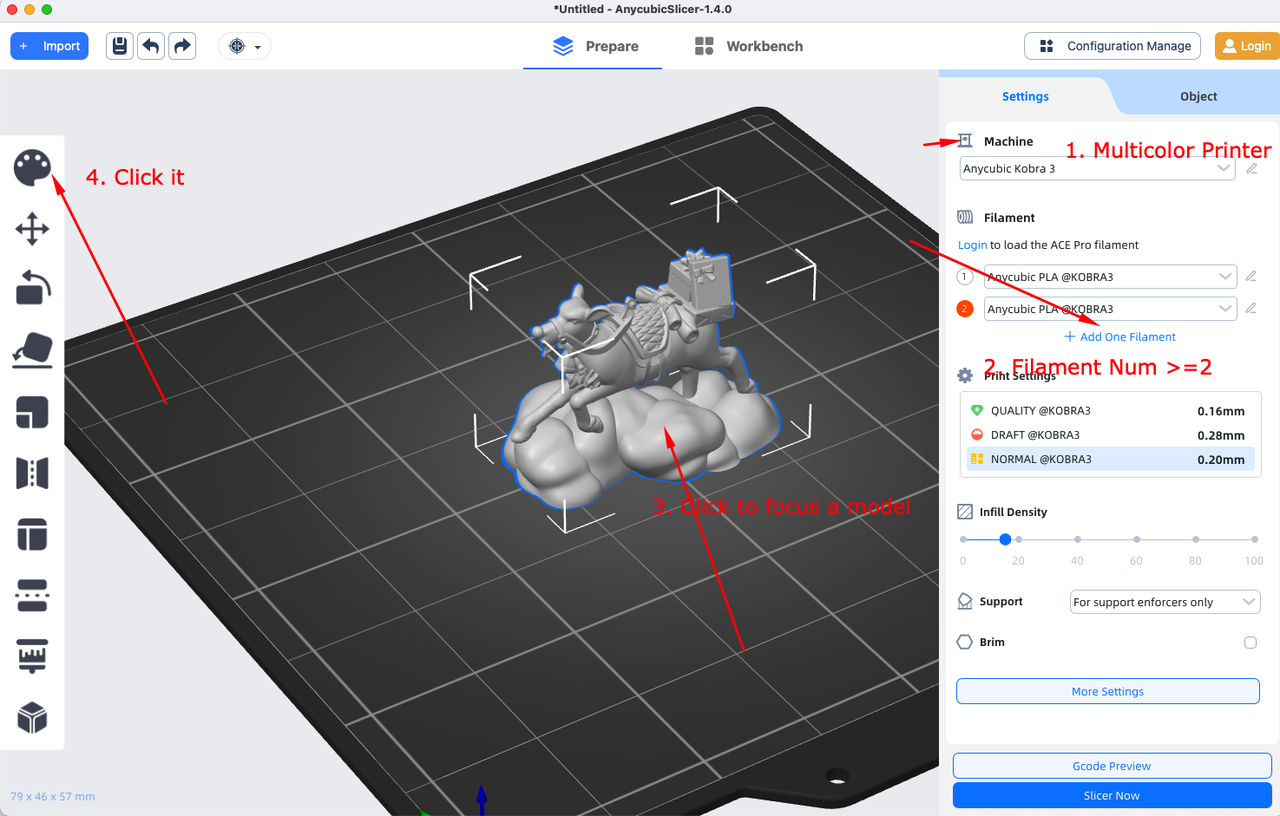Click the Login button
This screenshot has width=1280, height=816.
(1246, 46)
